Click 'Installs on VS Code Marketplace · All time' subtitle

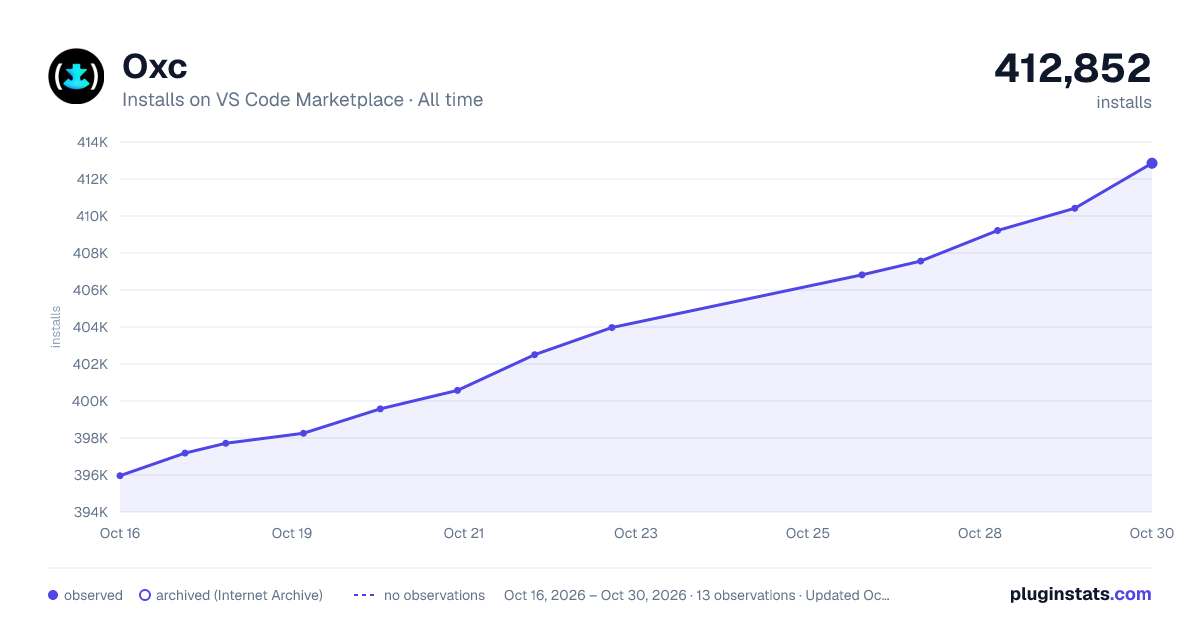tap(302, 100)
